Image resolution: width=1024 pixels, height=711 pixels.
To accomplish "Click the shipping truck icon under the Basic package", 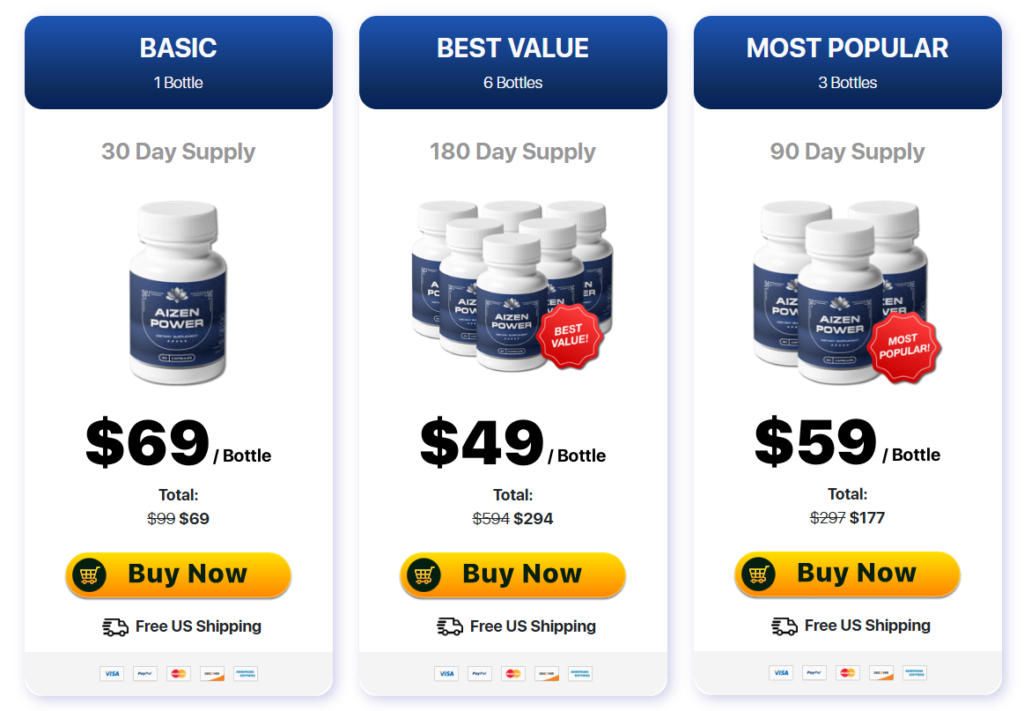I will tap(115, 627).
